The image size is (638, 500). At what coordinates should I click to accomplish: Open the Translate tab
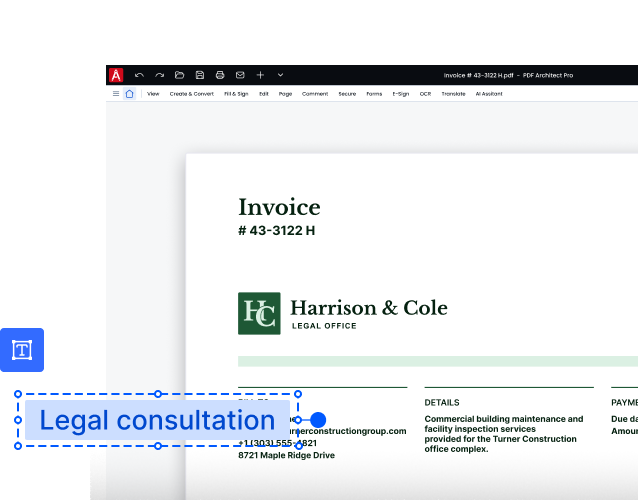(453, 94)
